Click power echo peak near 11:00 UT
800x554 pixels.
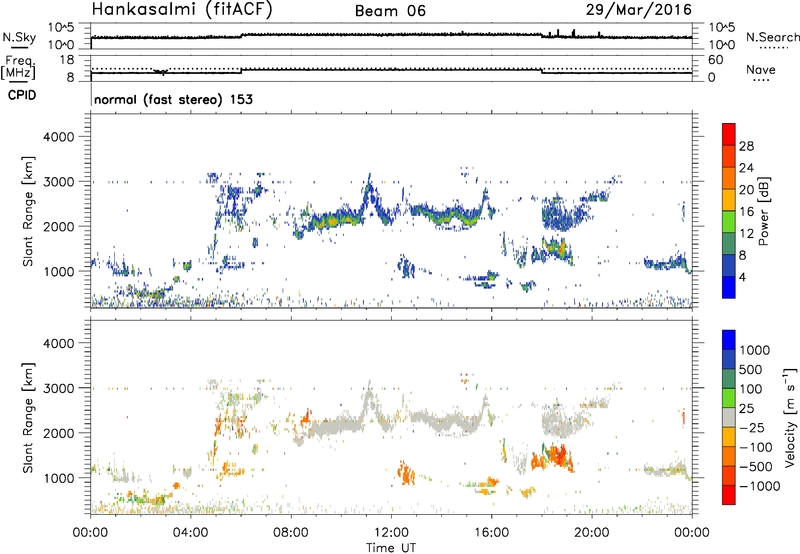pyautogui.click(x=369, y=191)
